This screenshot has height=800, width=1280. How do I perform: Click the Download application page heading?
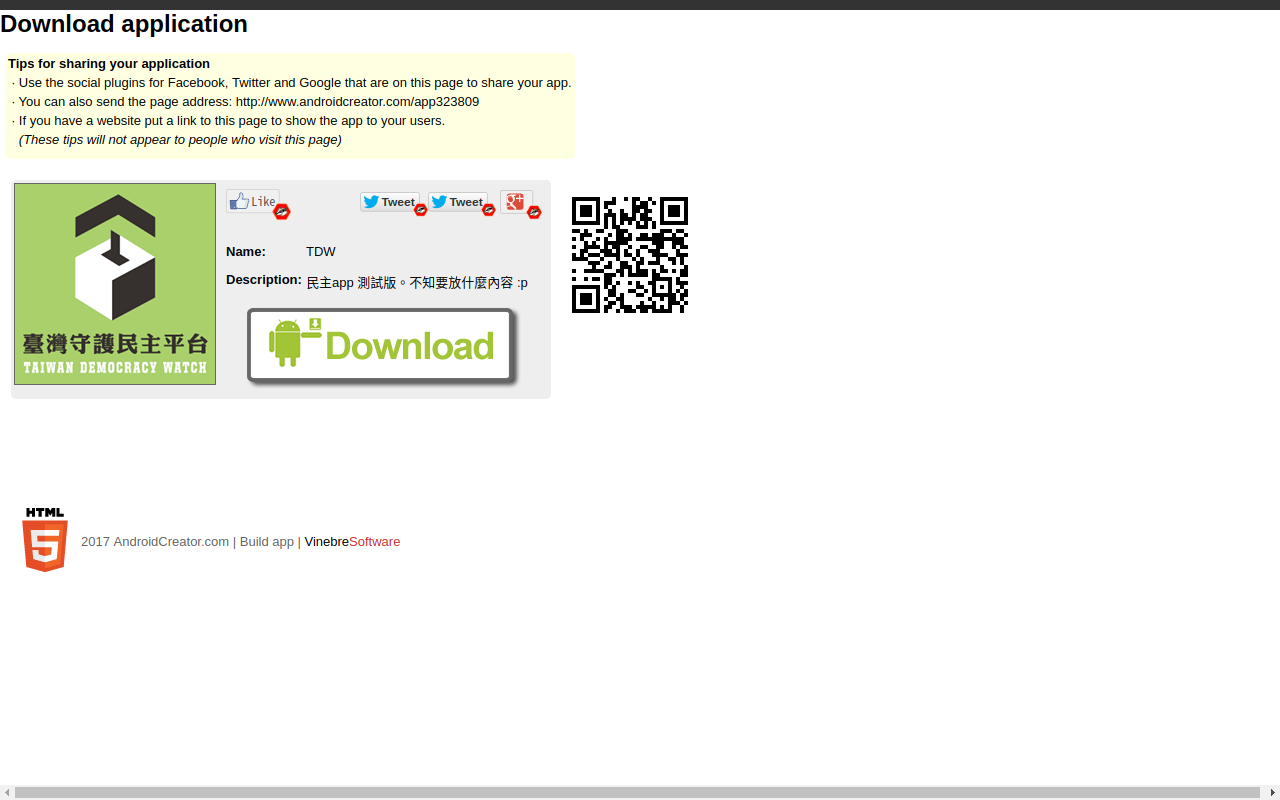tap(124, 24)
